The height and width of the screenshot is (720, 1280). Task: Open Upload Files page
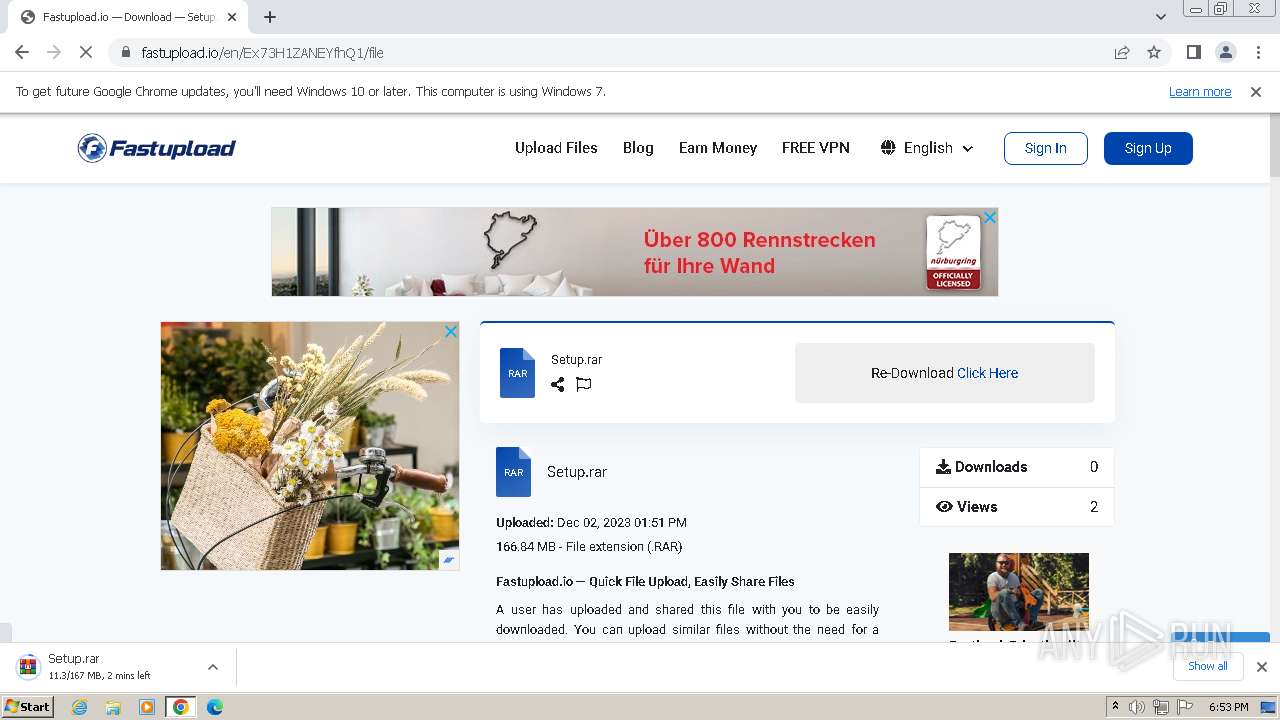[556, 148]
